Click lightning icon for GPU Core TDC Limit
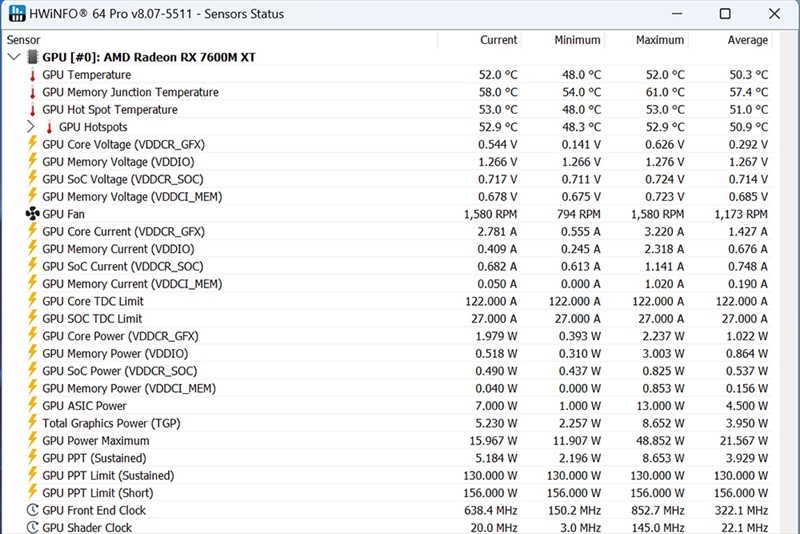The width and height of the screenshot is (800, 534). pyautogui.click(x=32, y=300)
